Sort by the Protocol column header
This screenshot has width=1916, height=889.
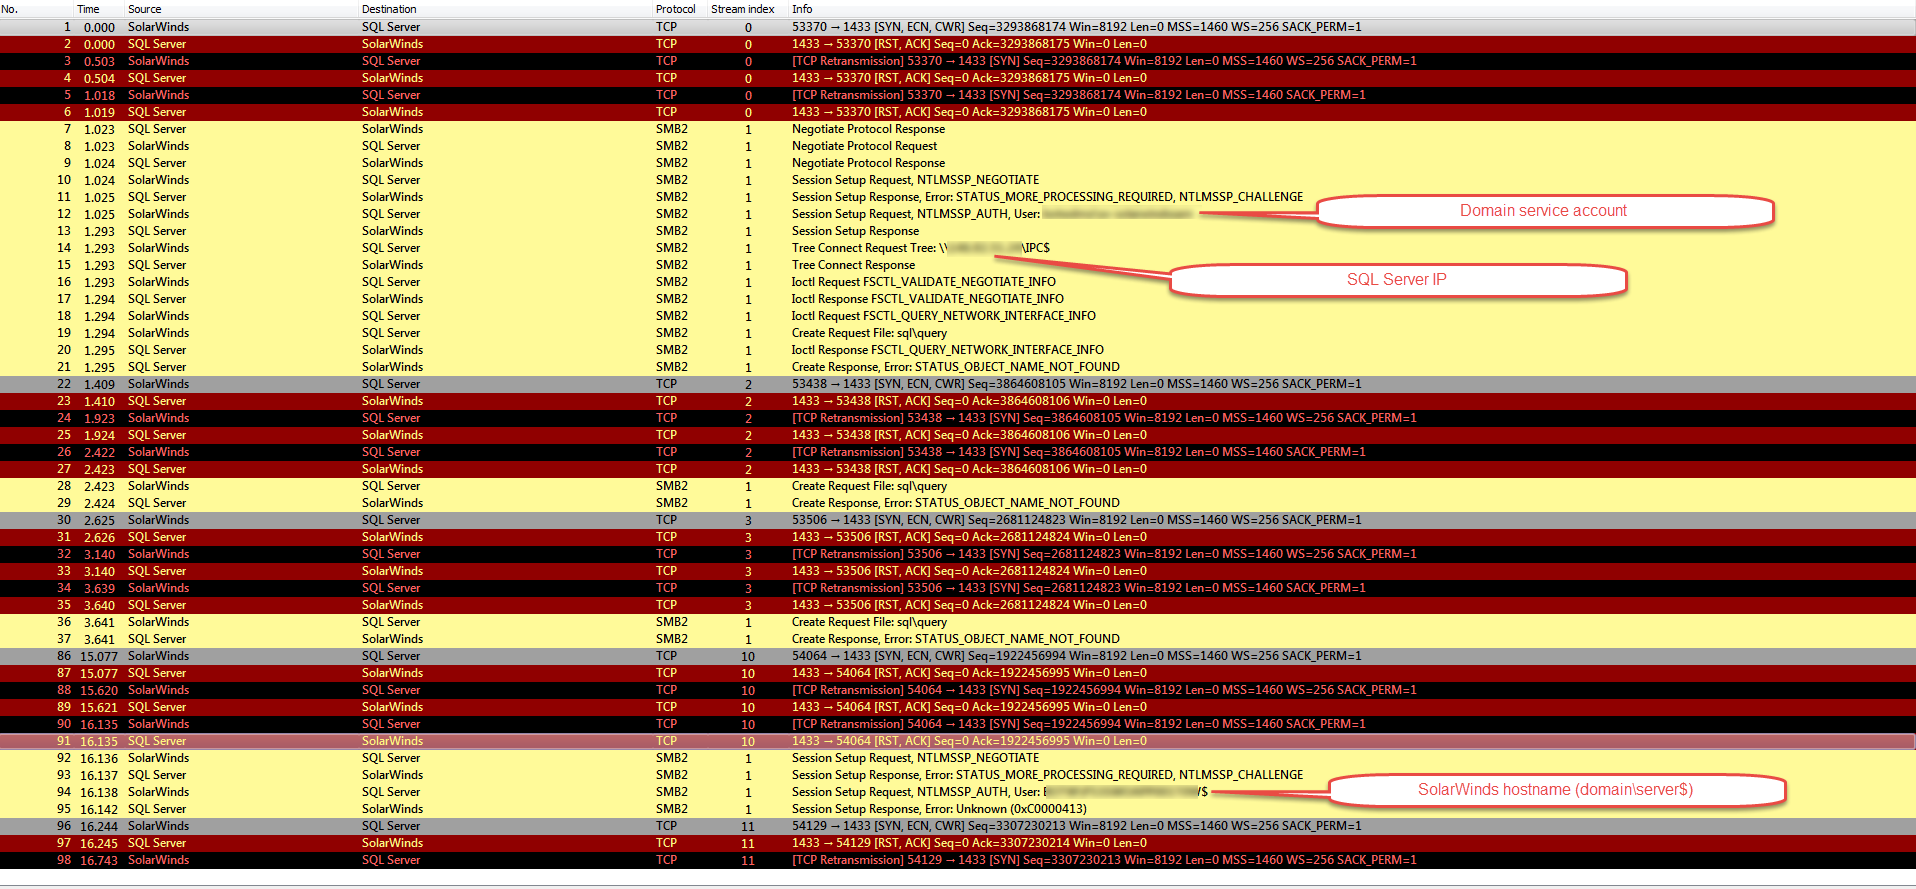coord(675,9)
